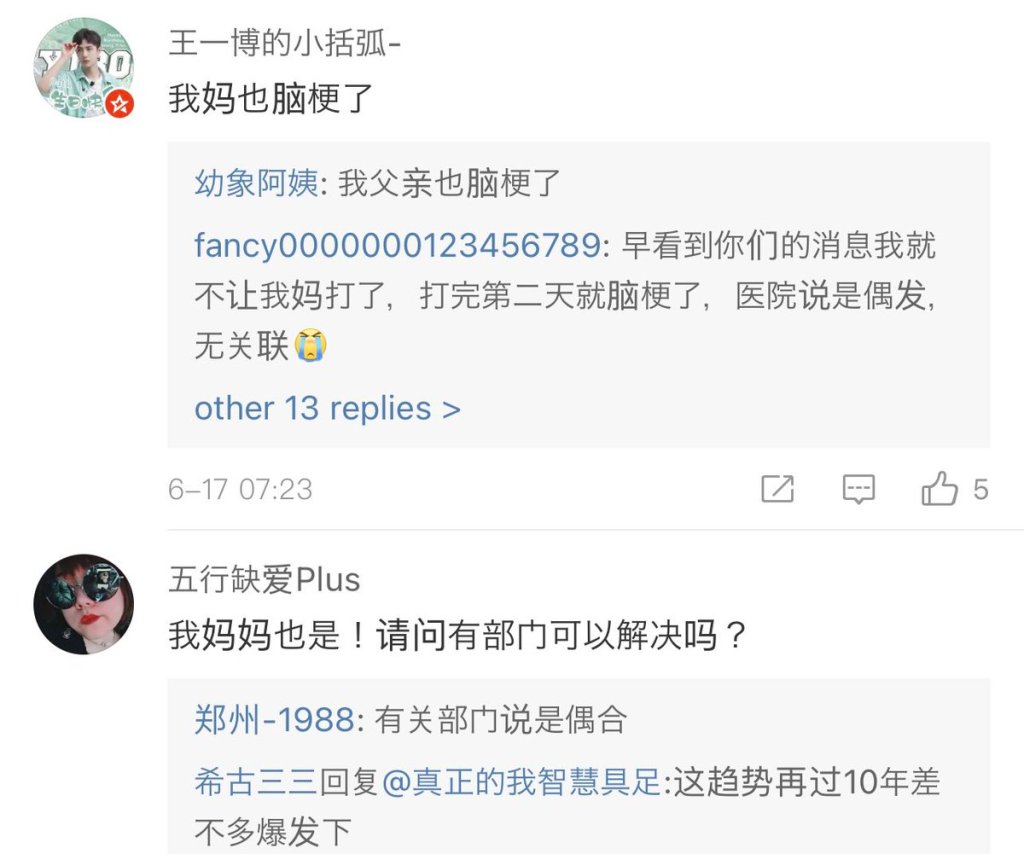This screenshot has width=1024, height=854.
Task: Tap the verified badge on first avatar
Action: tap(120, 104)
